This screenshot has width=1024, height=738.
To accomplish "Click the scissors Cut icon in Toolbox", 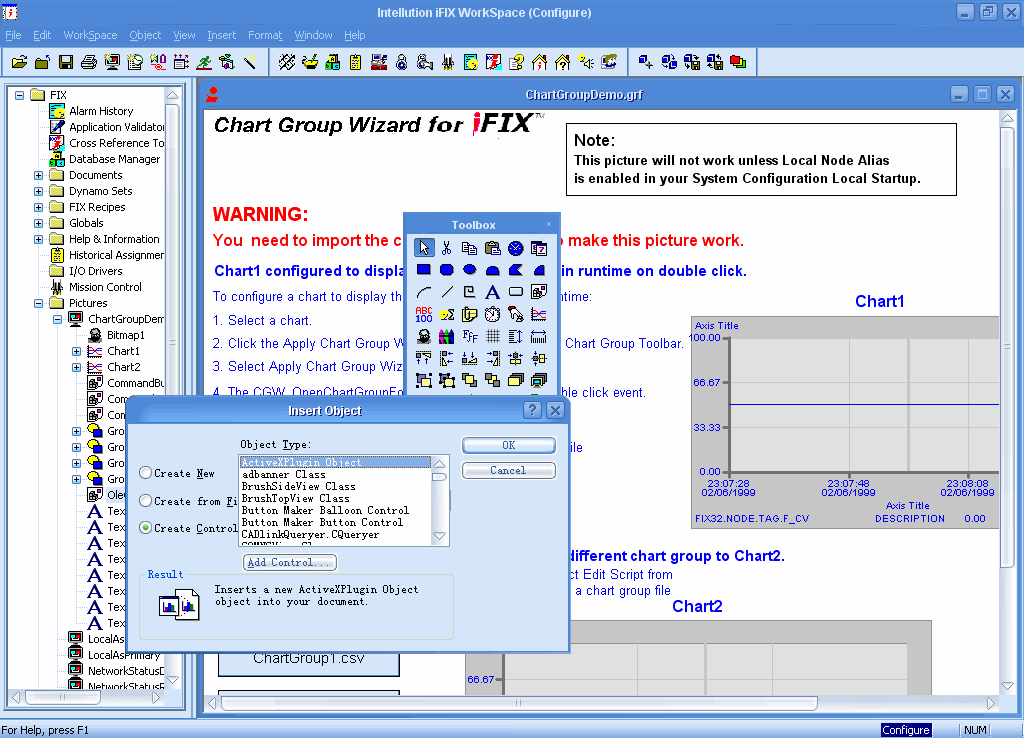I will tap(447, 248).
